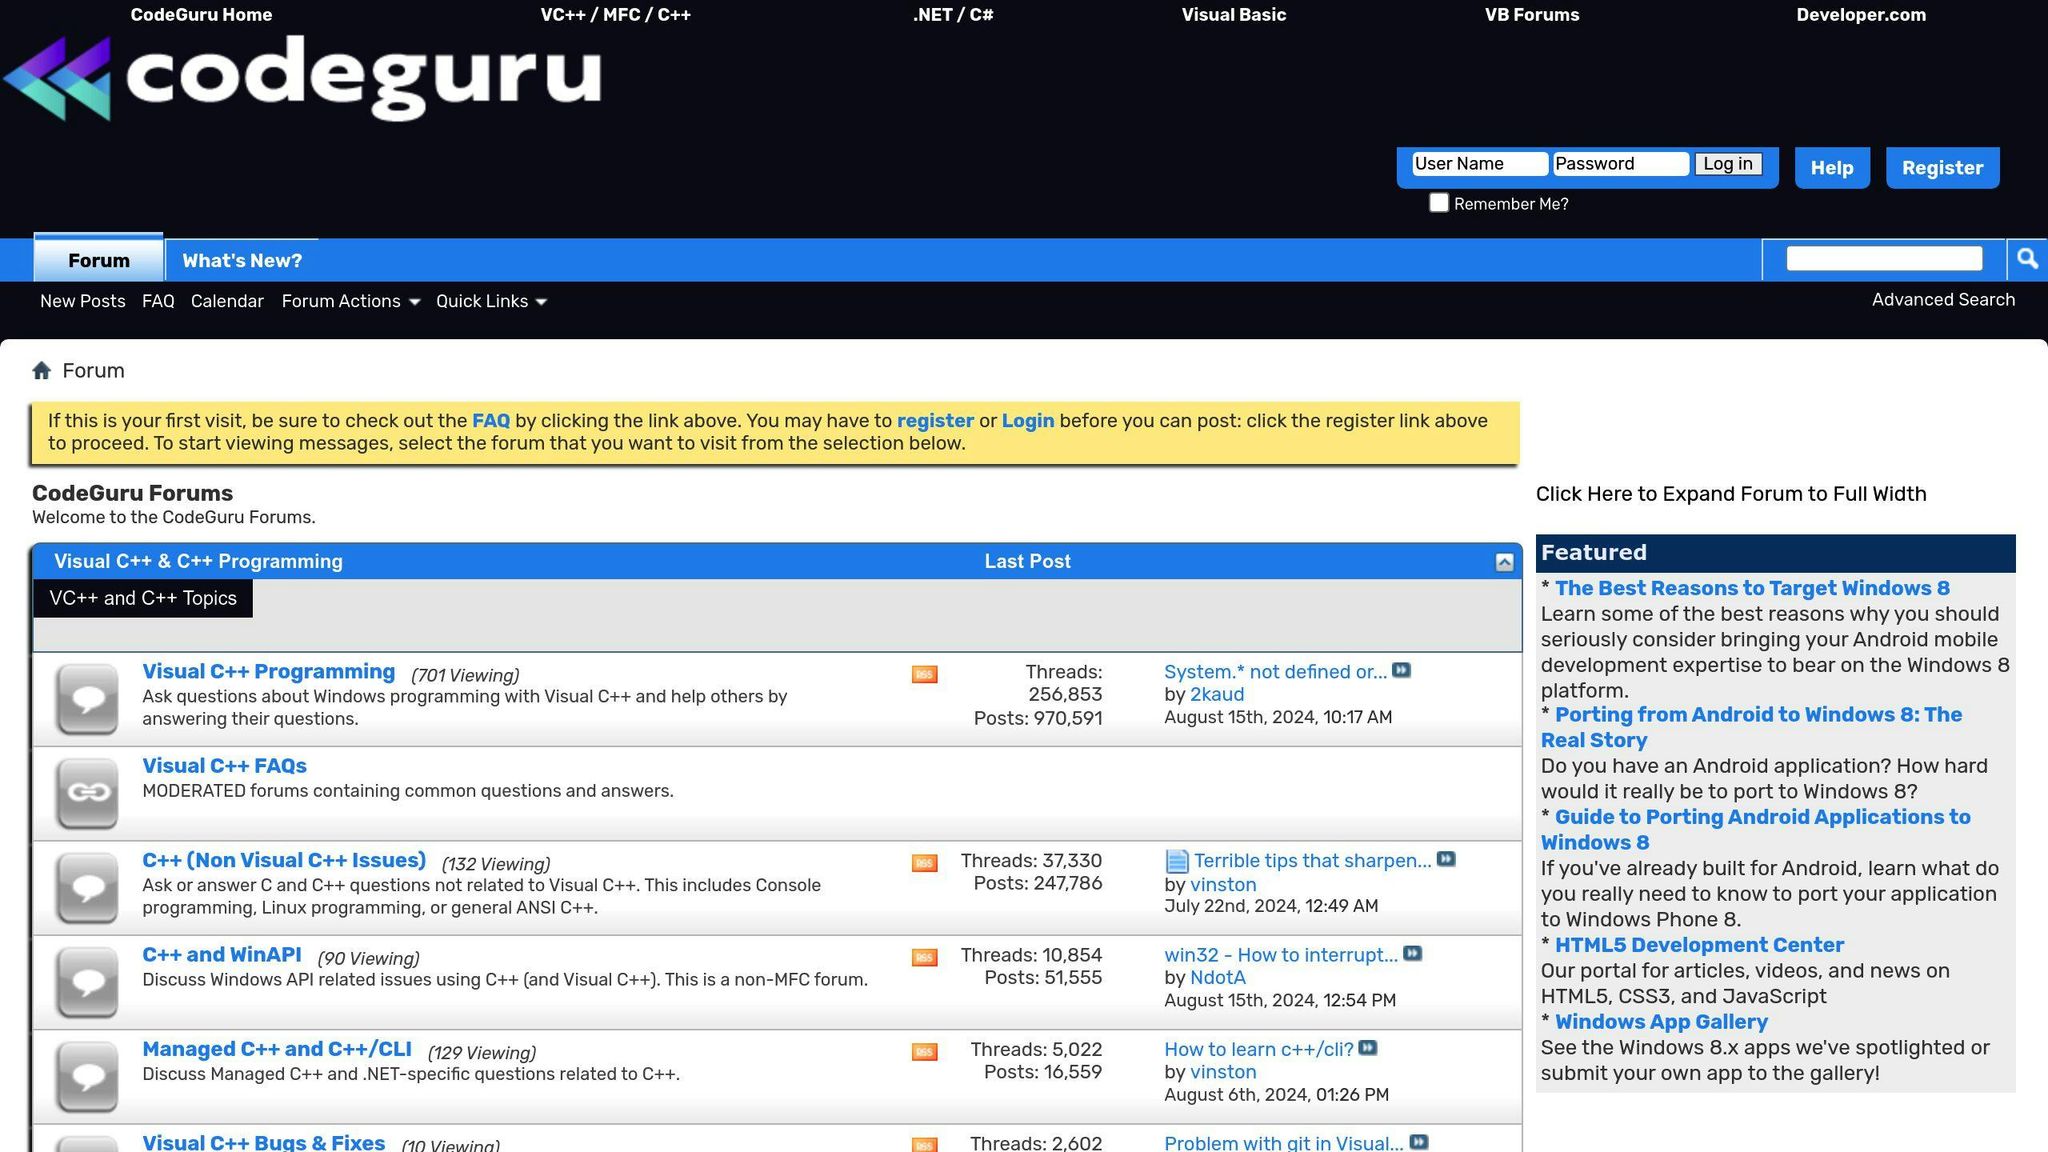Viewport: 2048px width, 1152px height.
Task: Click the speech bubble icon for C++ and WinAPI
Action: pyautogui.click(x=86, y=982)
